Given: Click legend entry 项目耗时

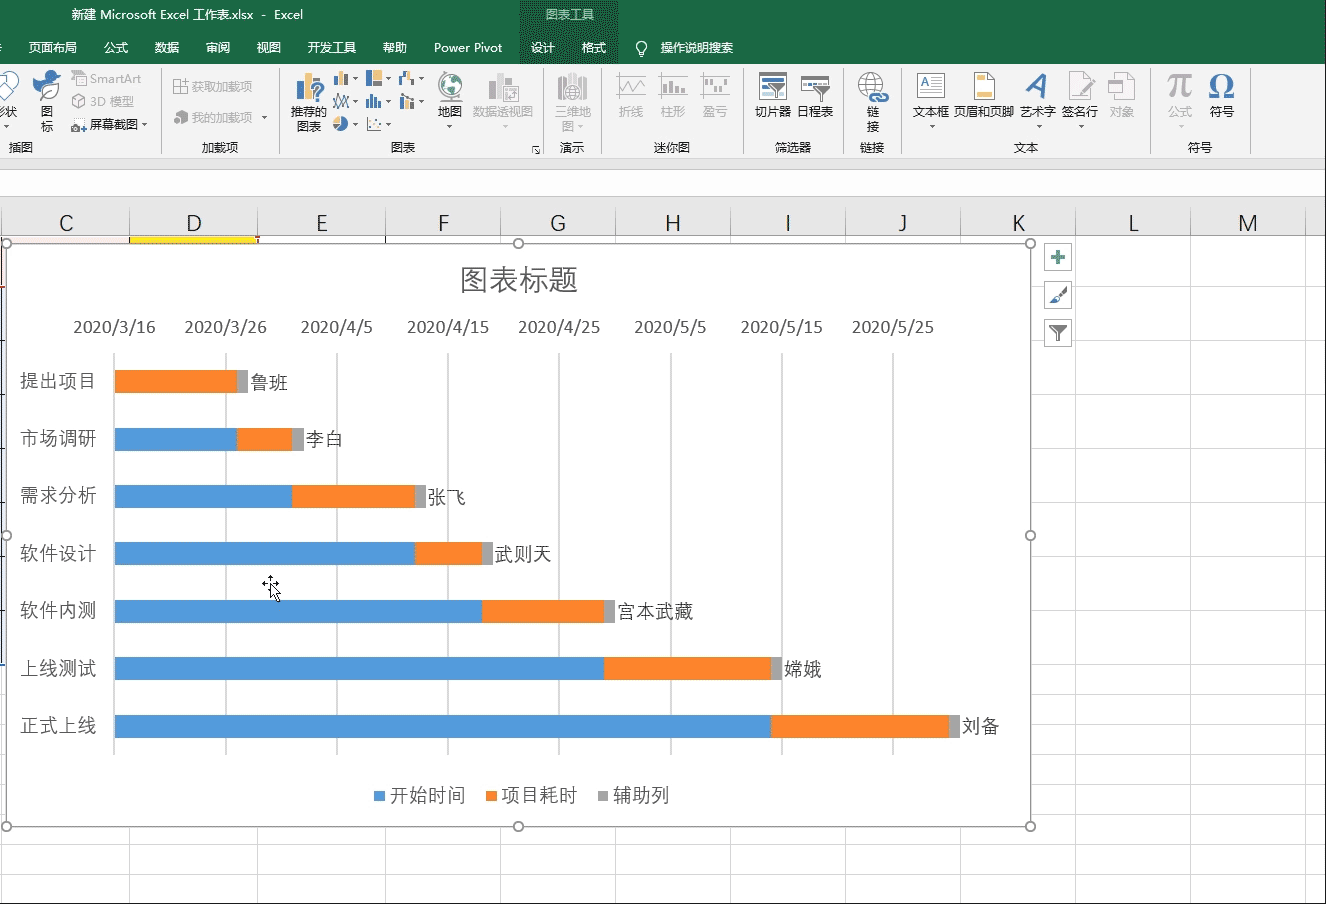Looking at the screenshot, I should (x=531, y=796).
